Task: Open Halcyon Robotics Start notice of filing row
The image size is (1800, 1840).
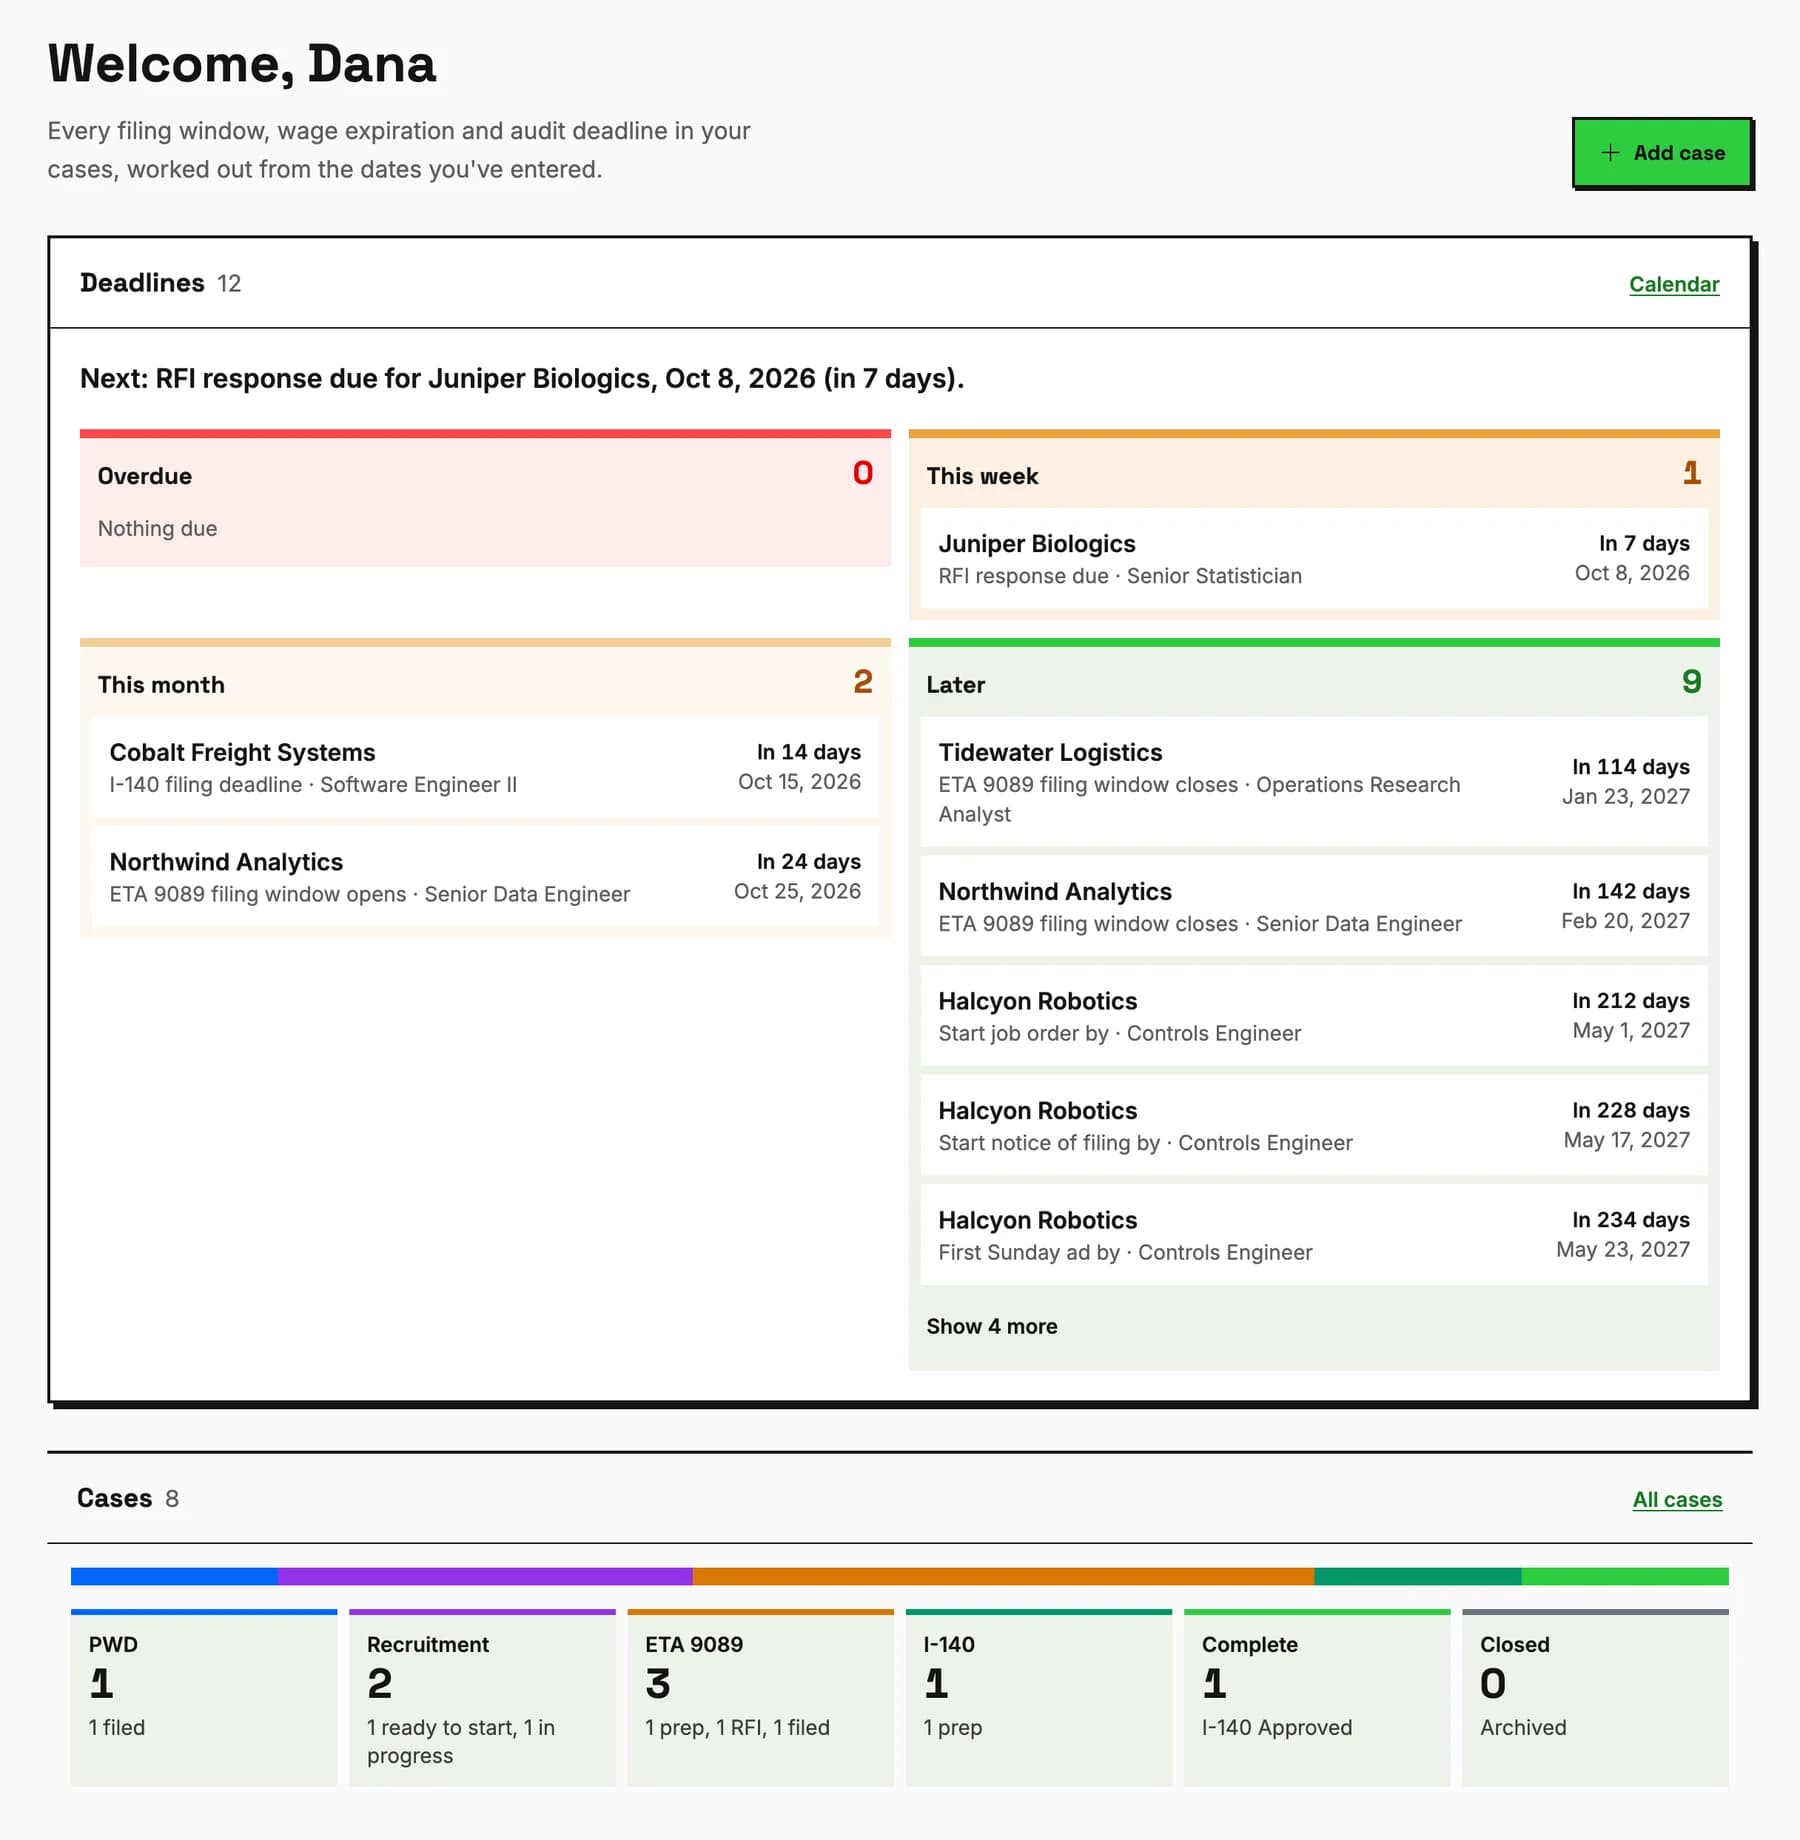Action: click(x=1314, y=1125)
